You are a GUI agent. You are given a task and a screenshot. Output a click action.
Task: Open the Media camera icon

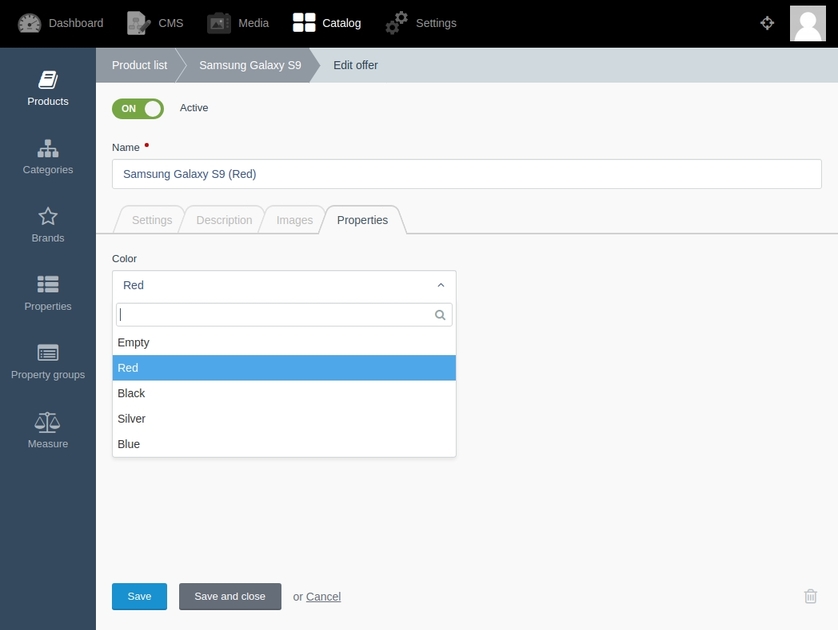[219, 23]
